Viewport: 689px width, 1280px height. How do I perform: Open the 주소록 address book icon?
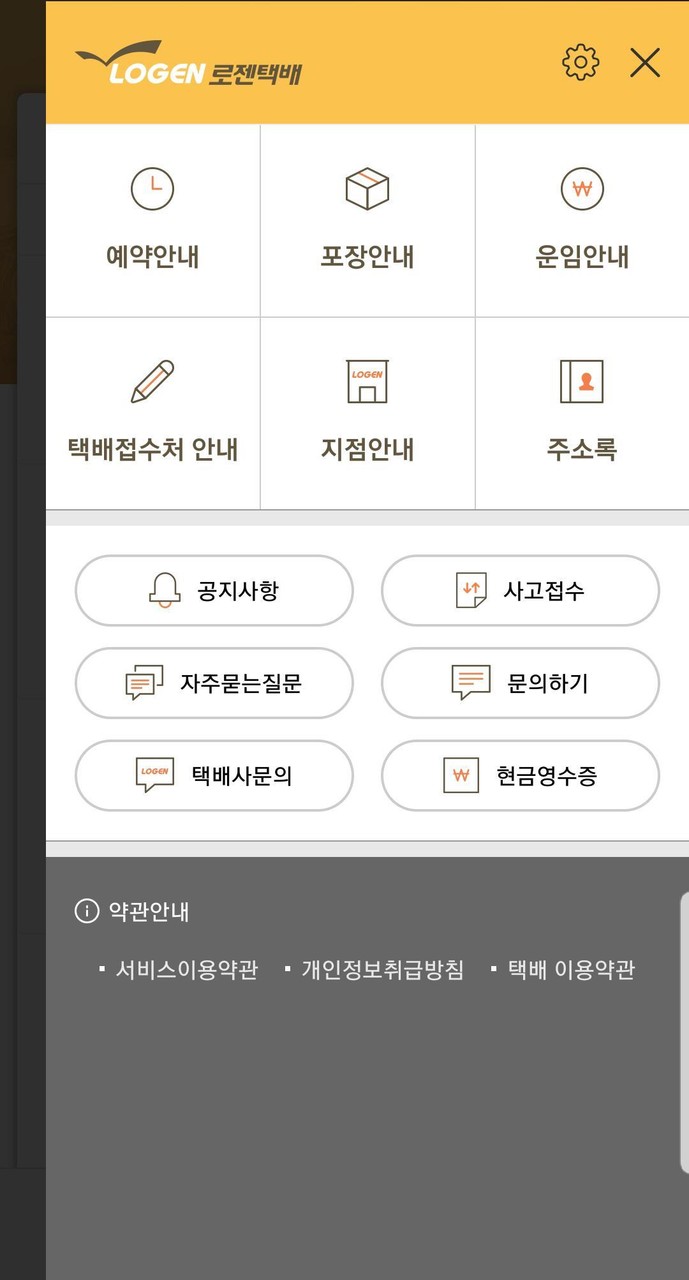(x=582, y=381)
